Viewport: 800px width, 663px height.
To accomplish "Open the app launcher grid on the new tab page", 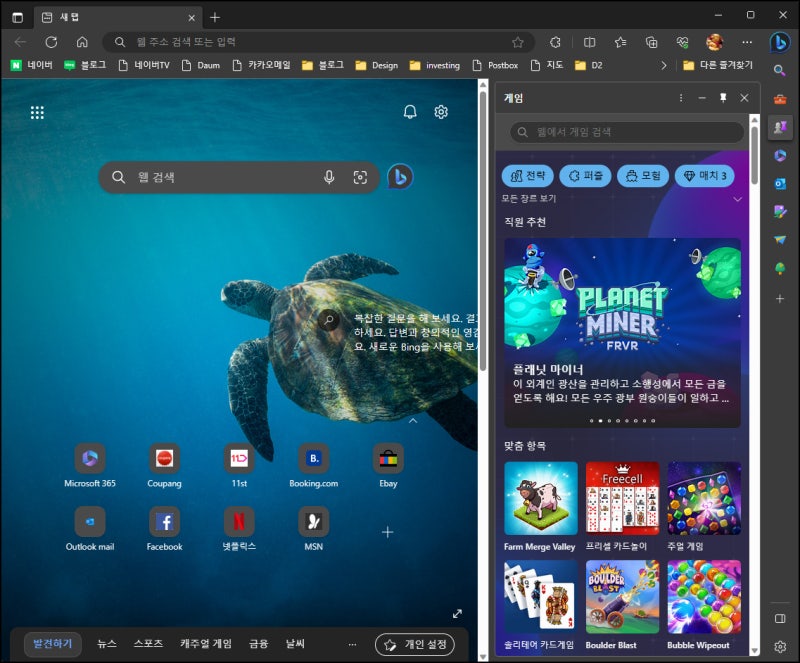I will tap(37, 112).
